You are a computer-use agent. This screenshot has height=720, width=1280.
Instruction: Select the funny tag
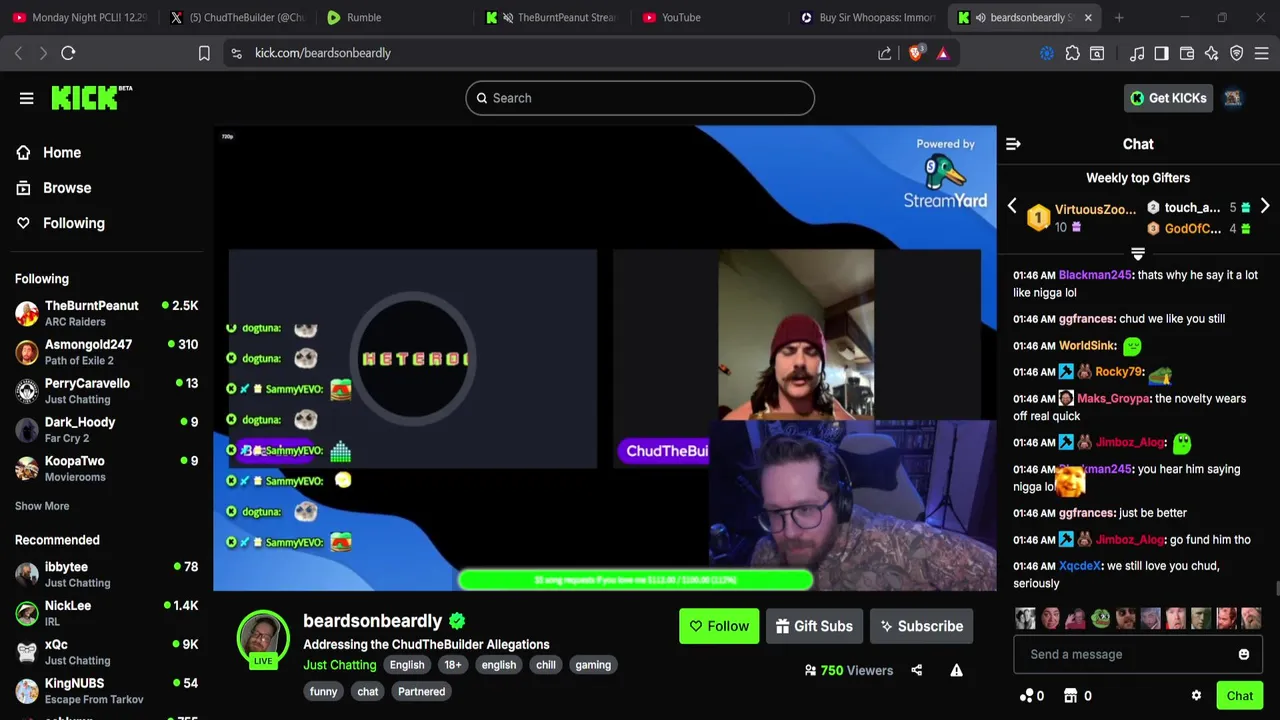click(324, 692)
